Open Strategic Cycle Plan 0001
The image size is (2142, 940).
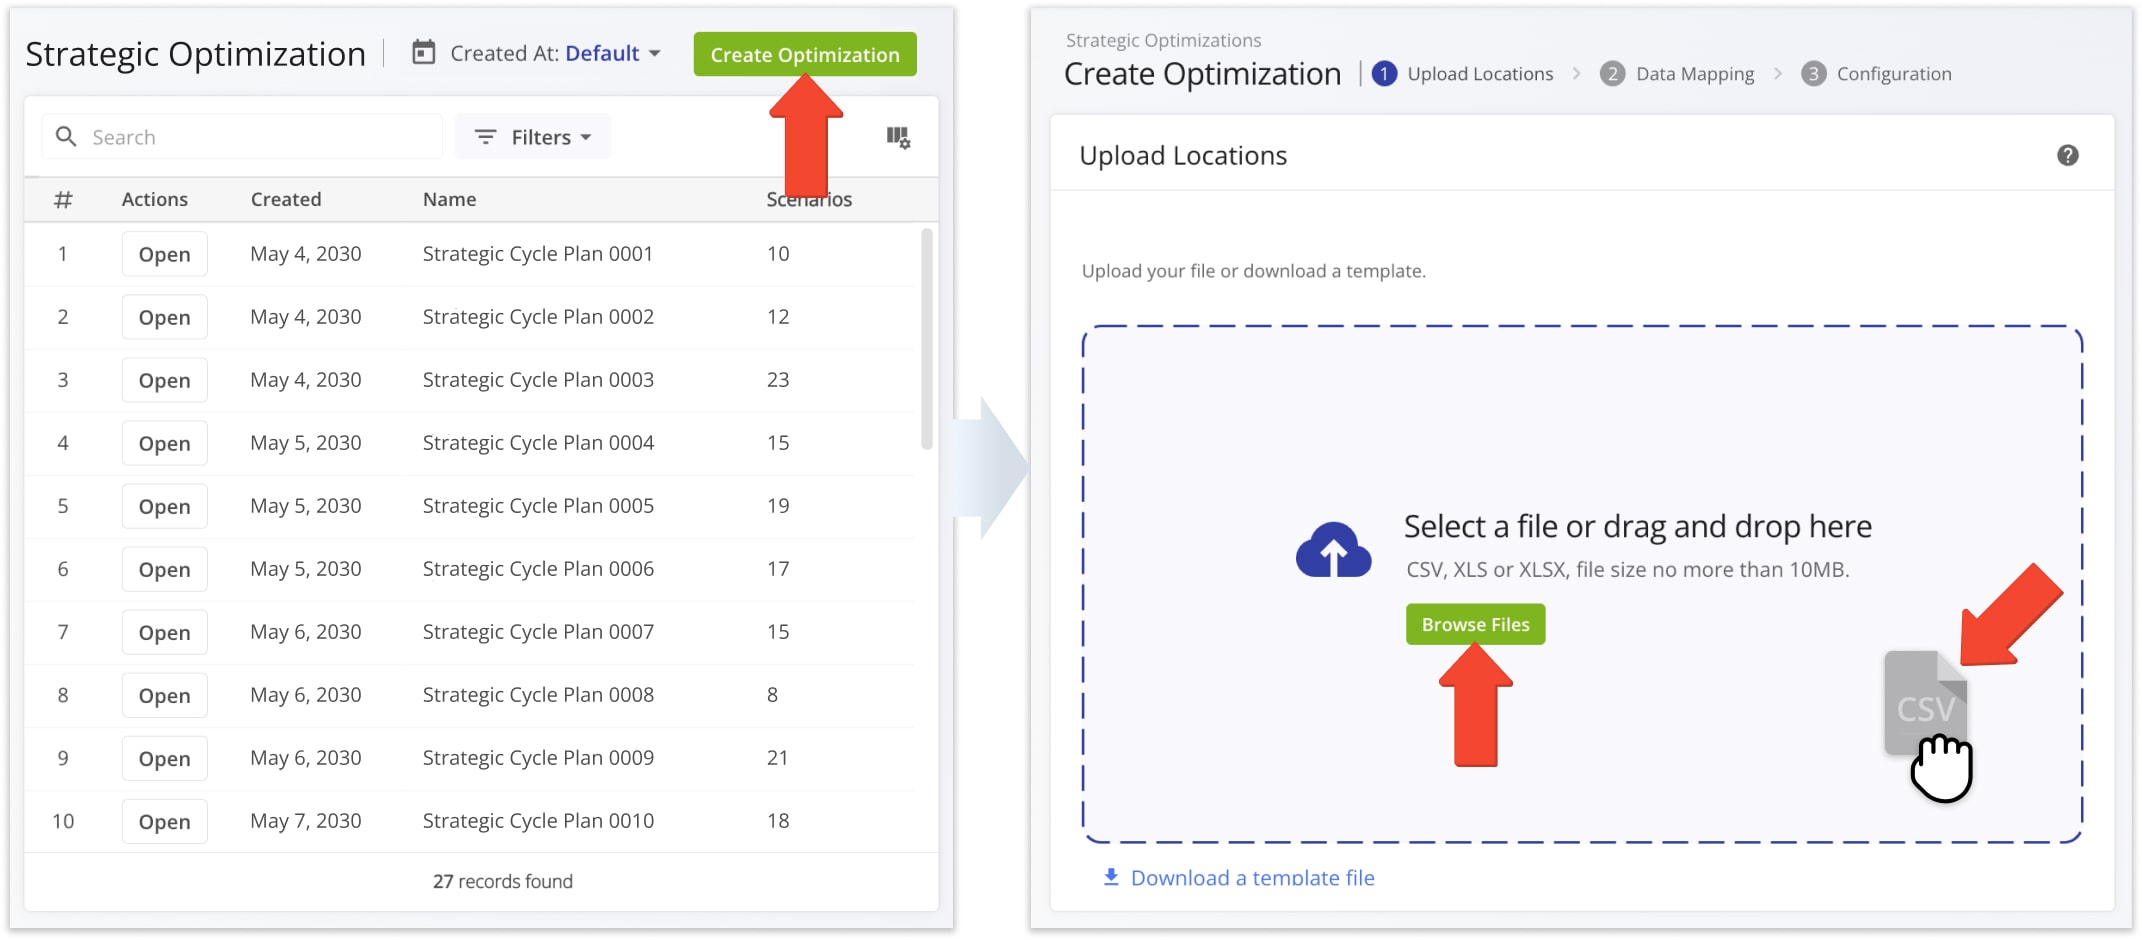click(164, 254)
